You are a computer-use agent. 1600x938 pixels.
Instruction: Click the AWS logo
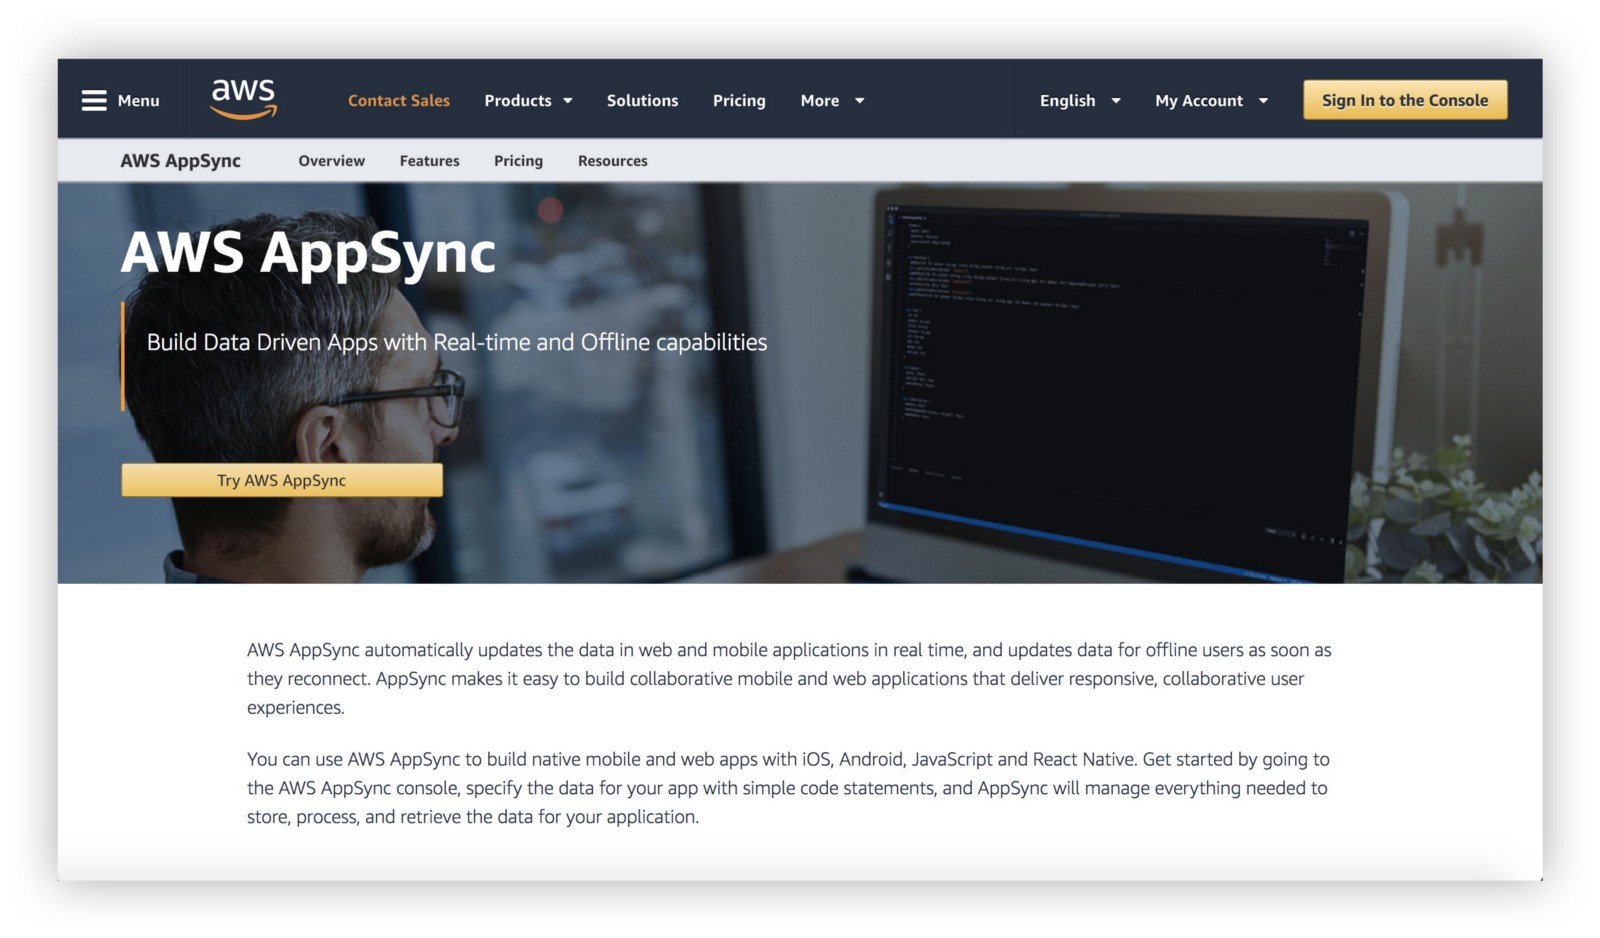[x=244, y=99]
